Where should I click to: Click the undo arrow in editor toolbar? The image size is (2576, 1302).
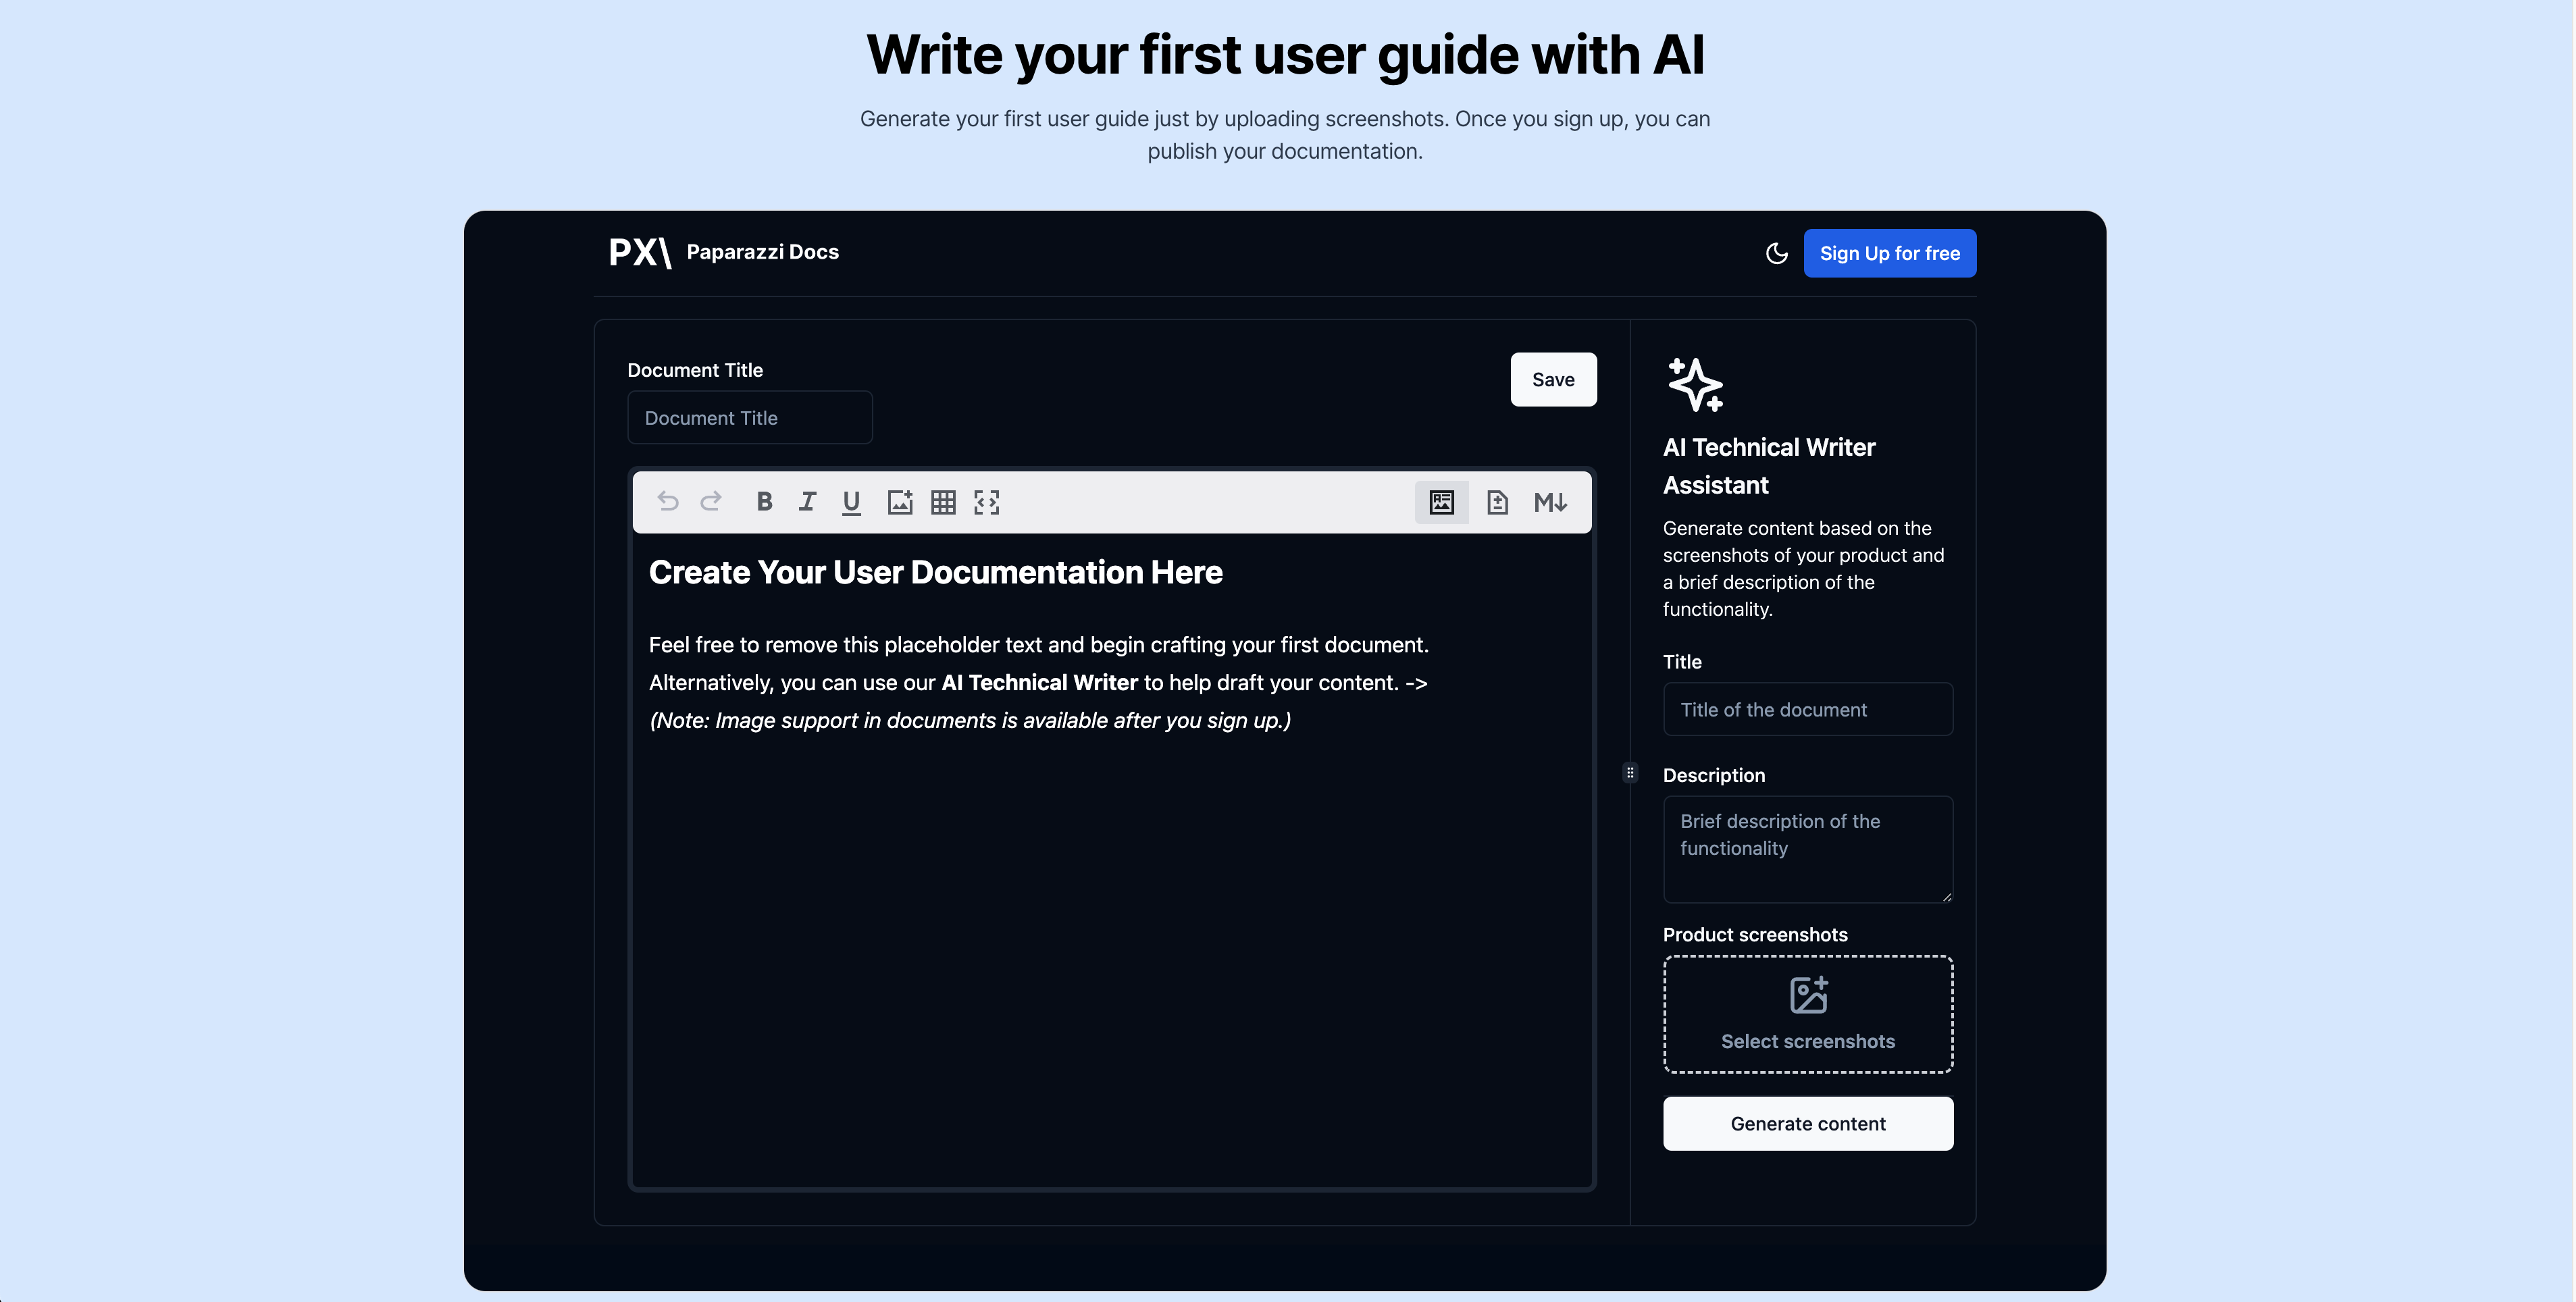tap(667, 502)
